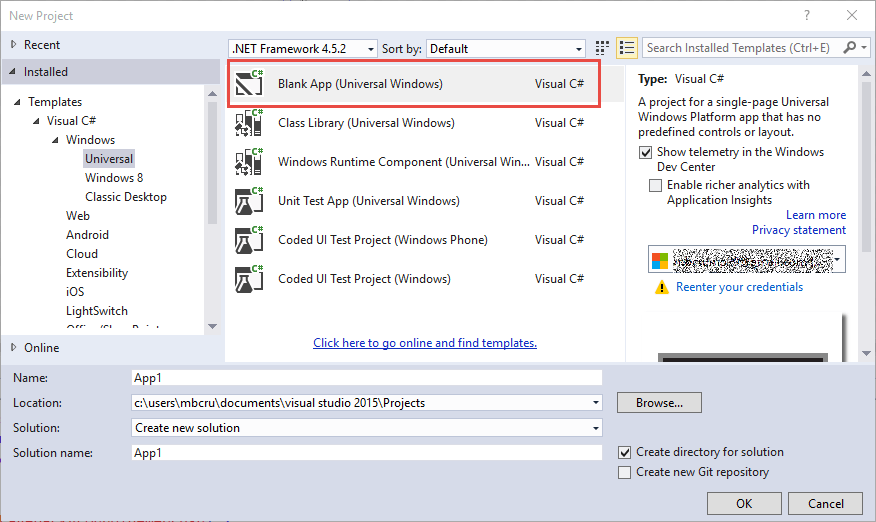This screenshot has height=522, width=876.
Task: Click details pane scrollbar down arrow
Action: 867,353
